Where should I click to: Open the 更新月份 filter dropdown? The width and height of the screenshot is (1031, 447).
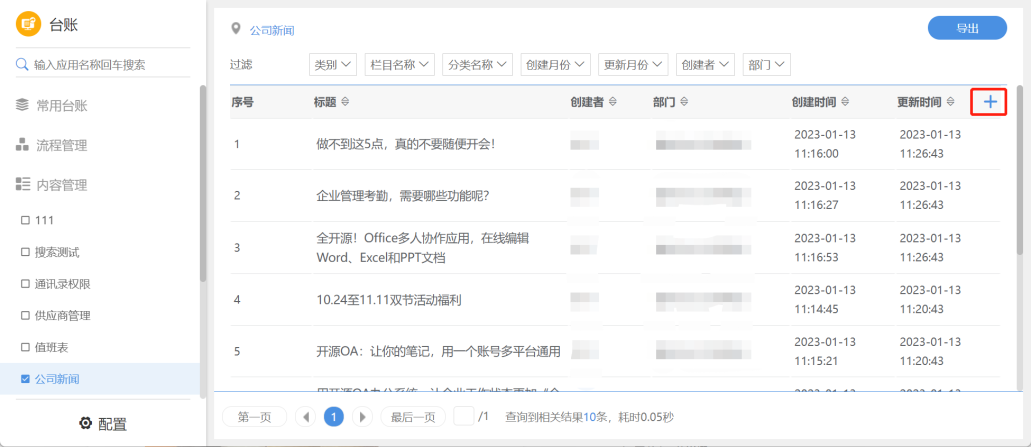633,64
